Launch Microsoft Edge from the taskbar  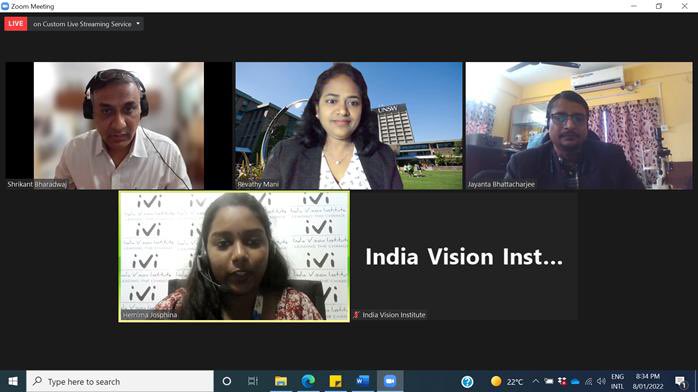[x=308, y=381]
